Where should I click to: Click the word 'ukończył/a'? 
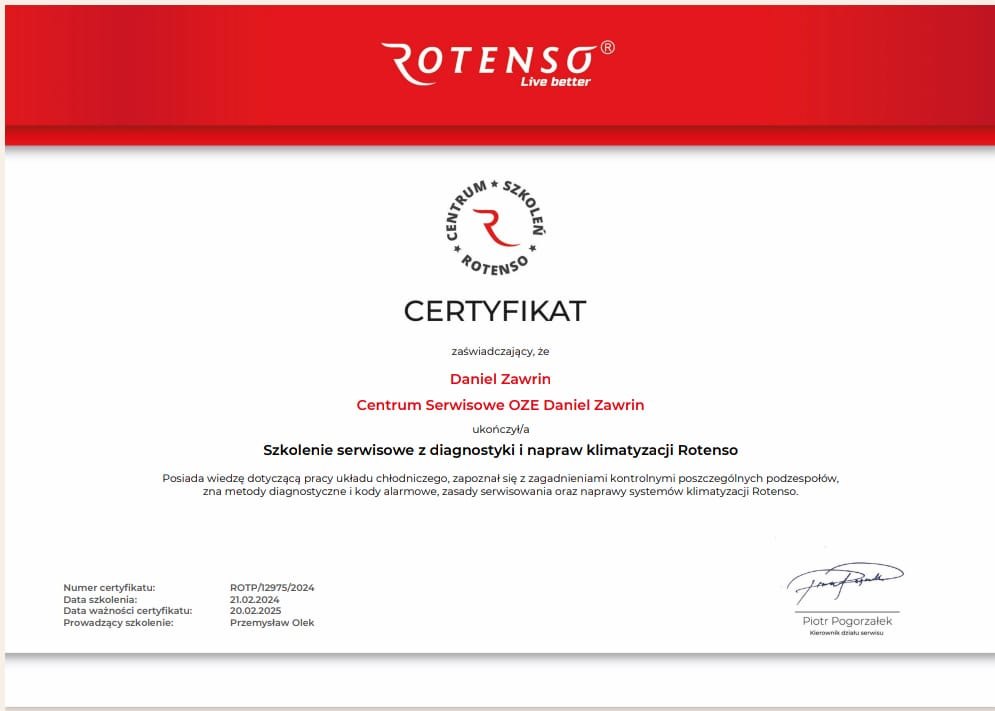pyautogui.click(x=501, y=429)
